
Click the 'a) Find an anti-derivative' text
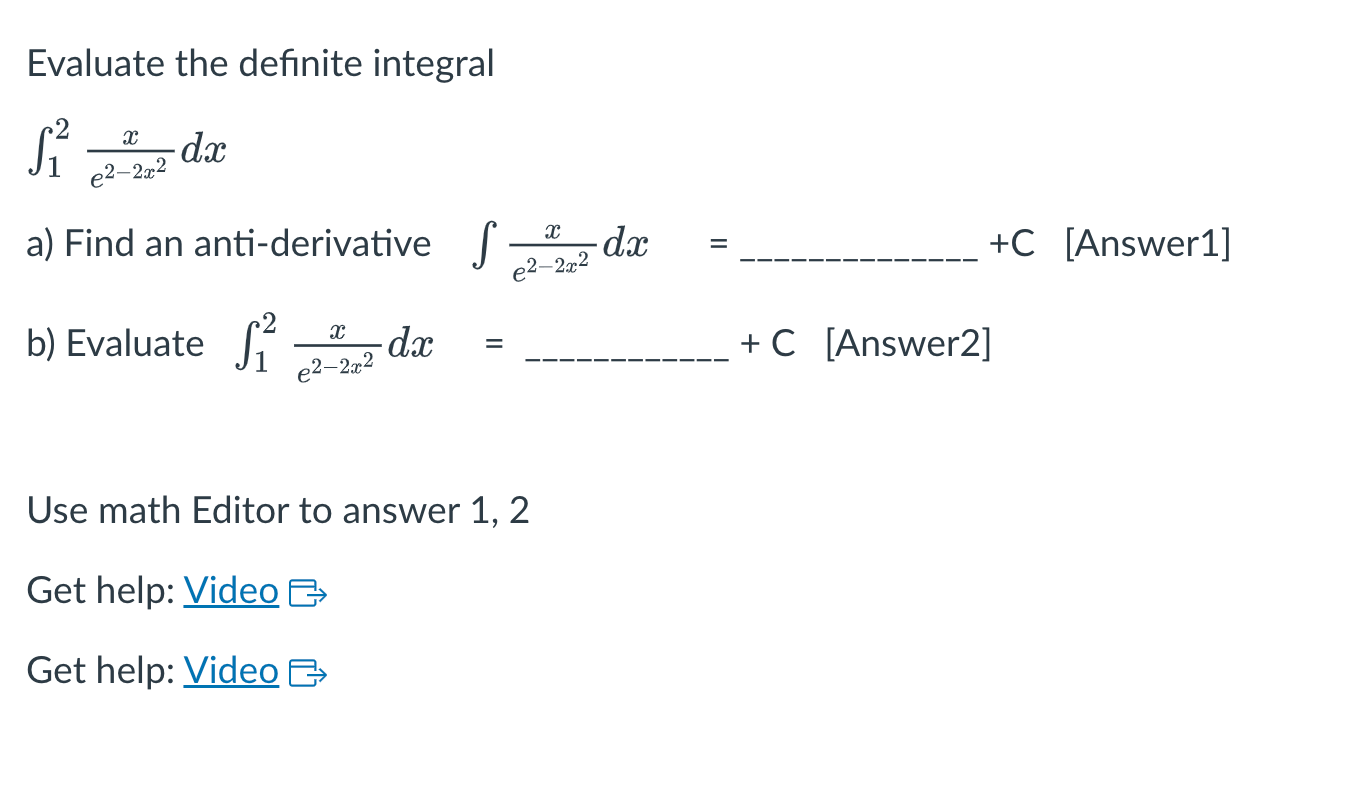coord(229,243)
